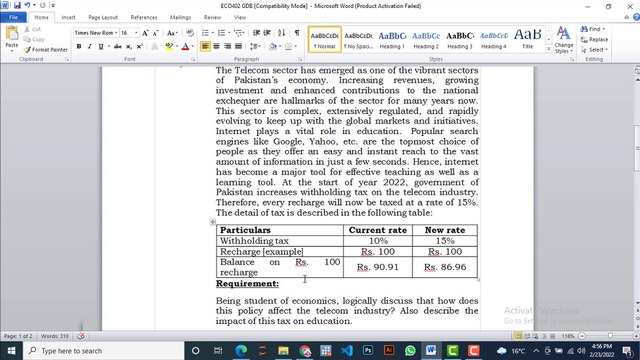This screenshot has width=640, height=360.
Task: Click the font color red A
Action: coord(185,47)
